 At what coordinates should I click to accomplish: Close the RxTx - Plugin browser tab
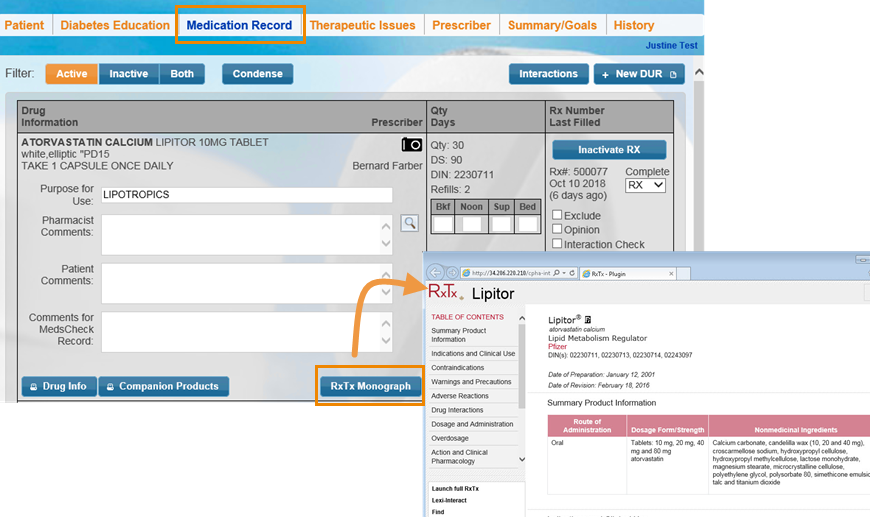pyautogui.click(x=671, y=273)
